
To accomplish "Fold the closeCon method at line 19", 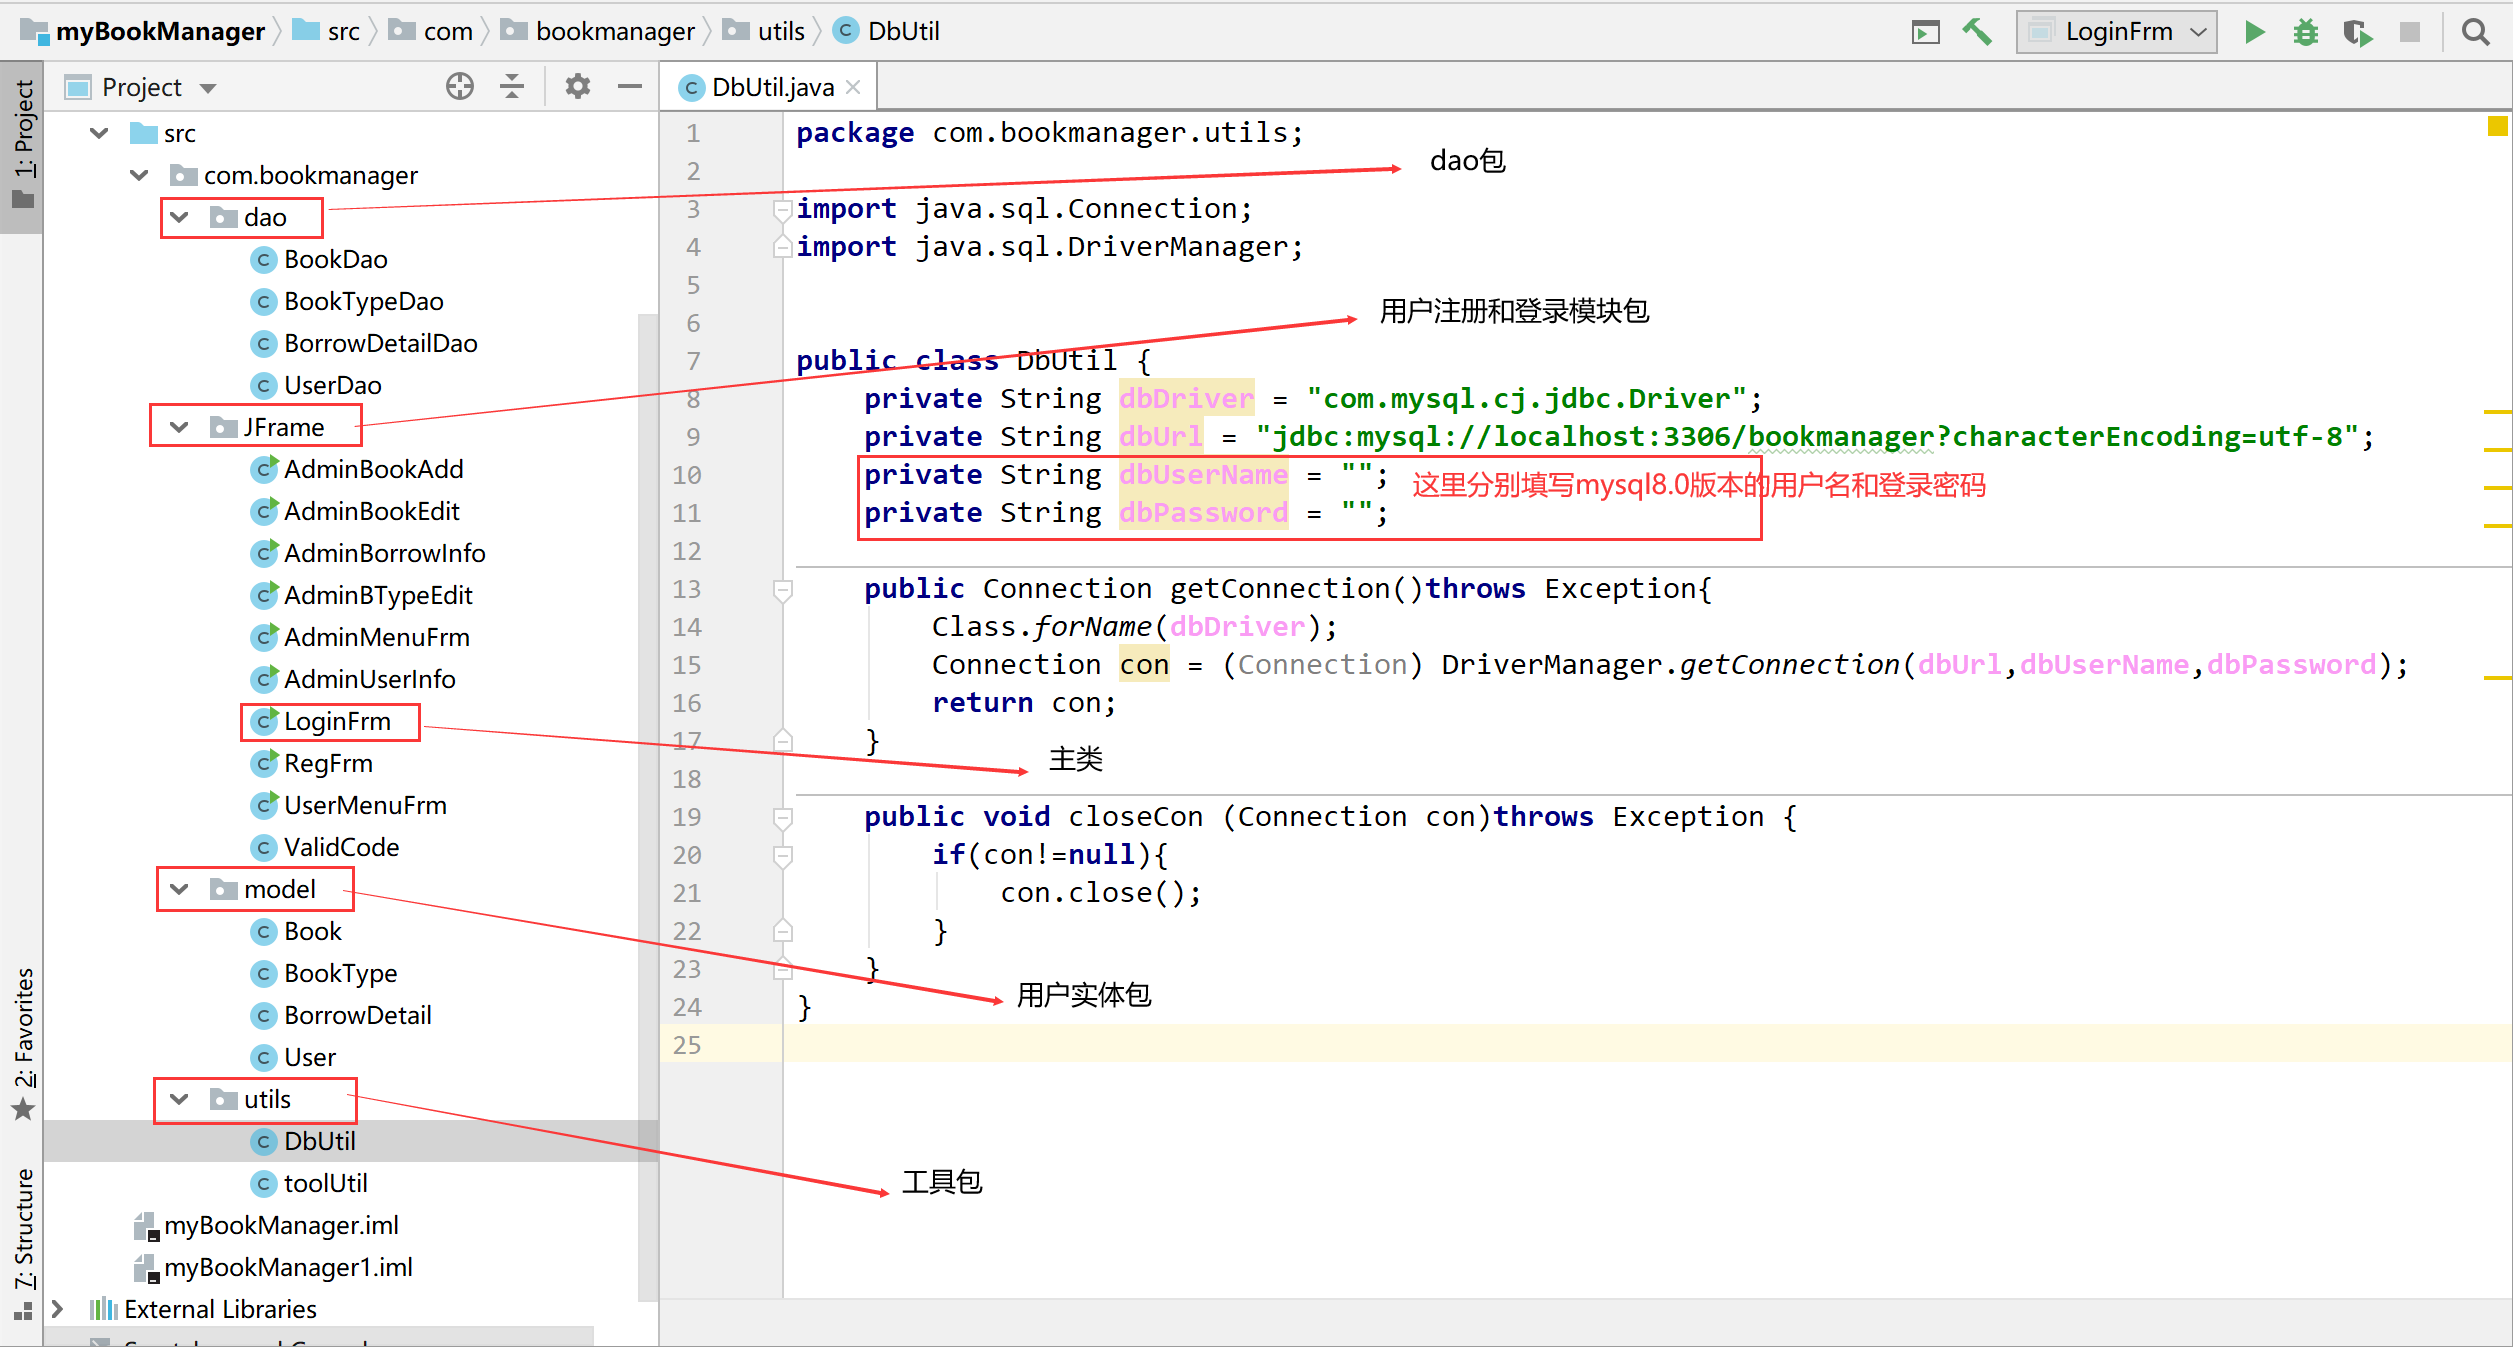I will click(x=783, y=818).
